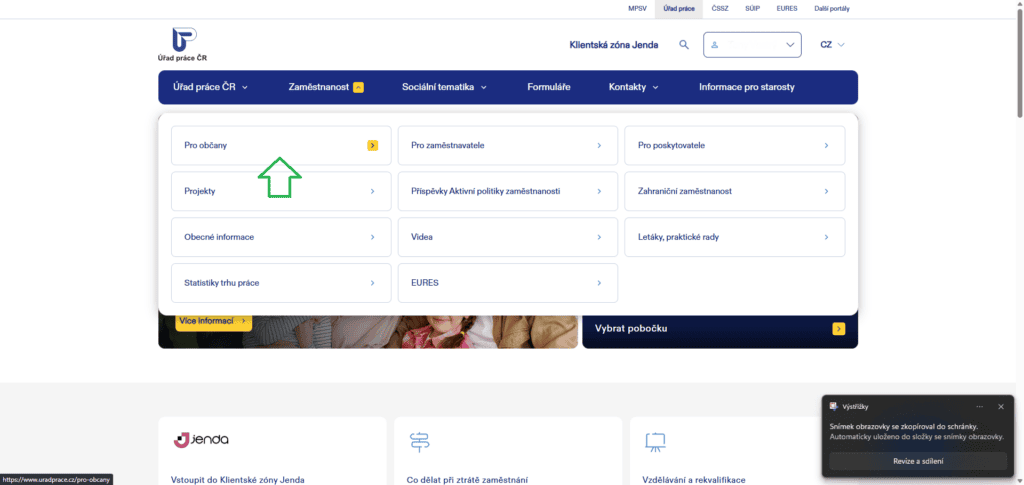
Task: Click the arrow next to Projekty
Action: coord(372,191)
